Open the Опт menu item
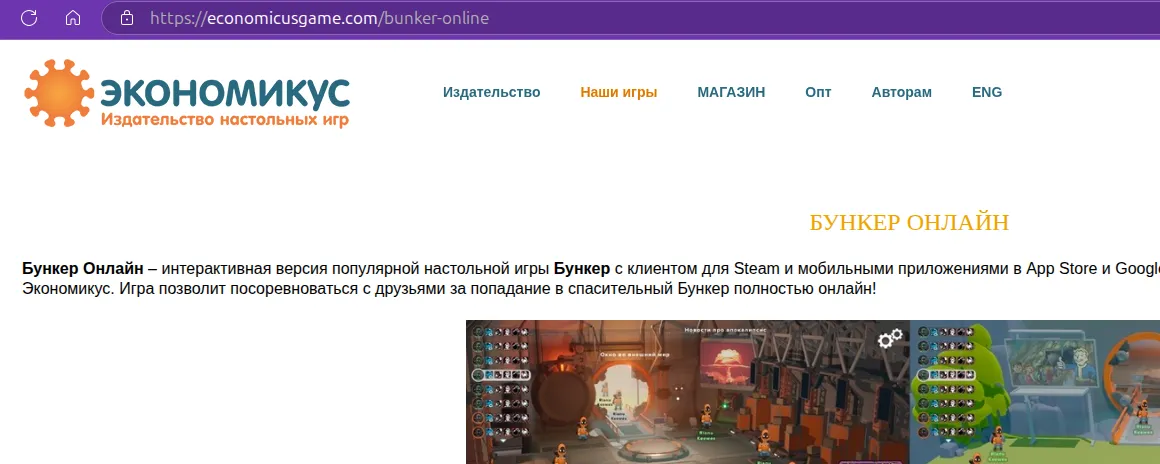 (x=818, y=93)
